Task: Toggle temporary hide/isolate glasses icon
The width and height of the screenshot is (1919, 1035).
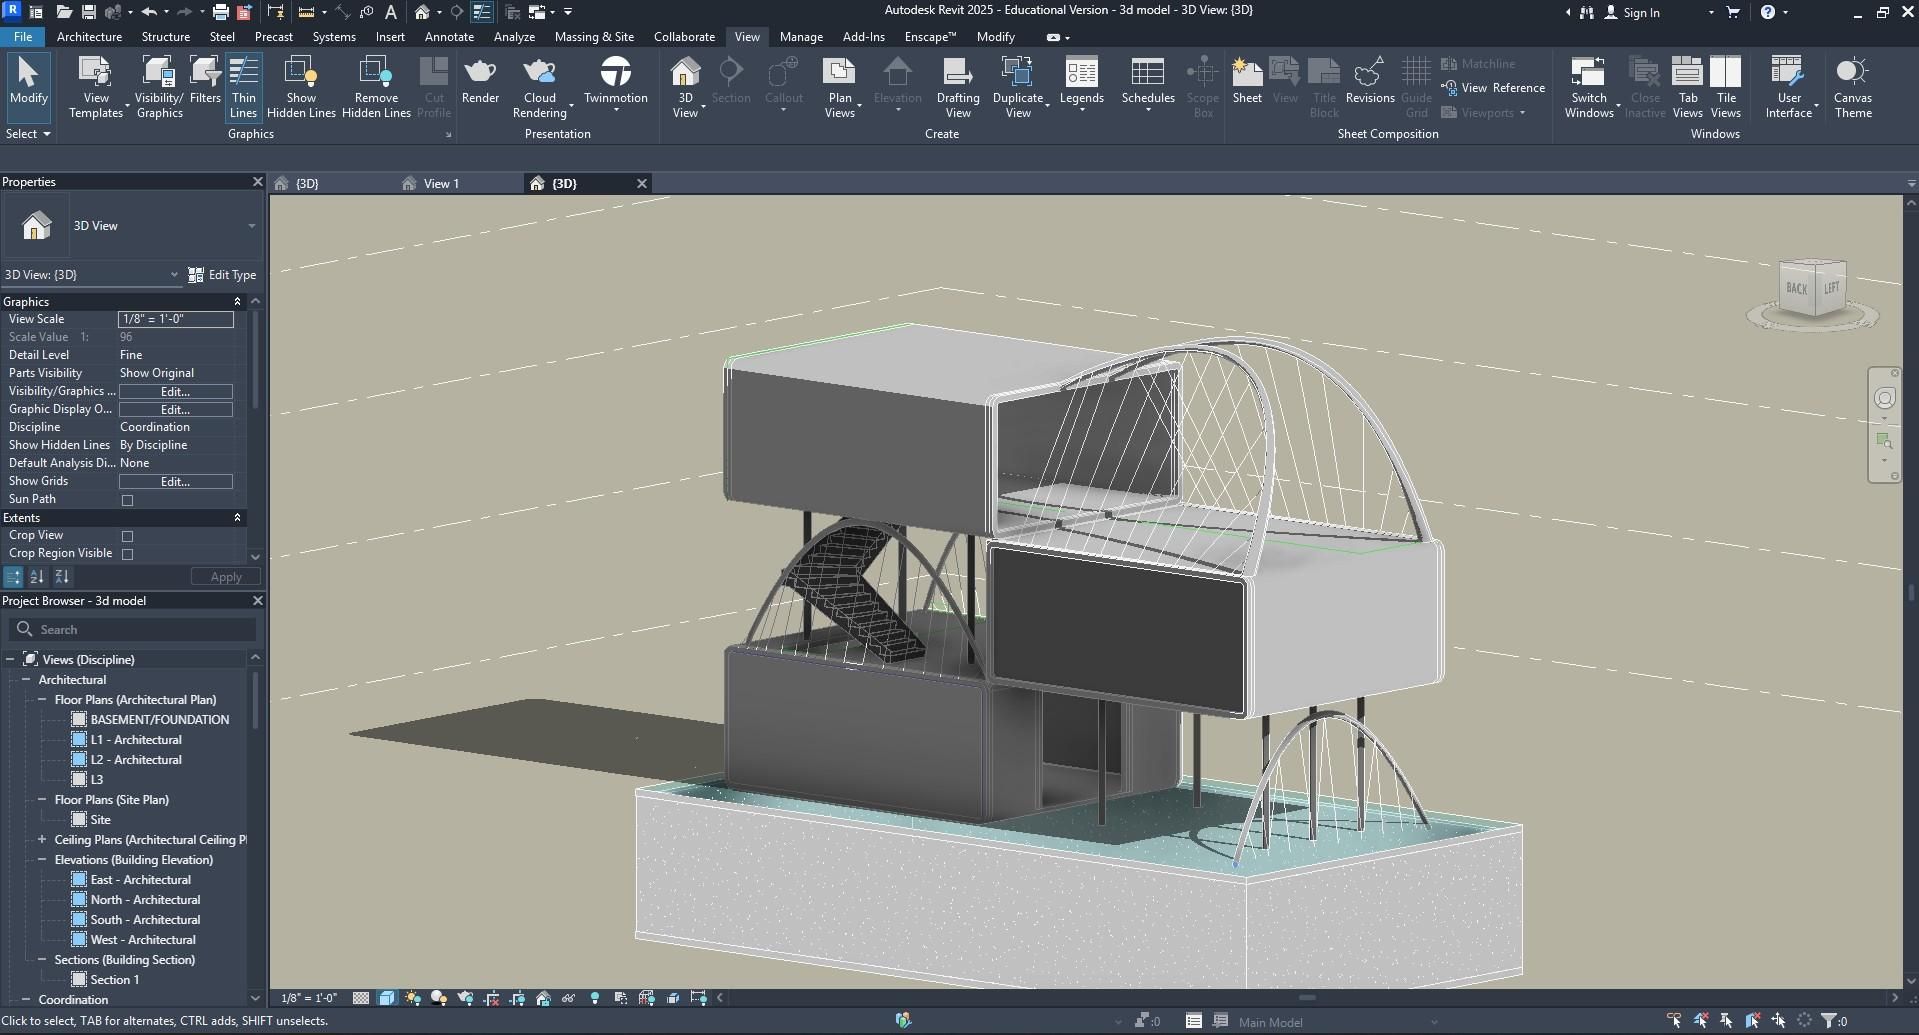Action: coord(569,998)
